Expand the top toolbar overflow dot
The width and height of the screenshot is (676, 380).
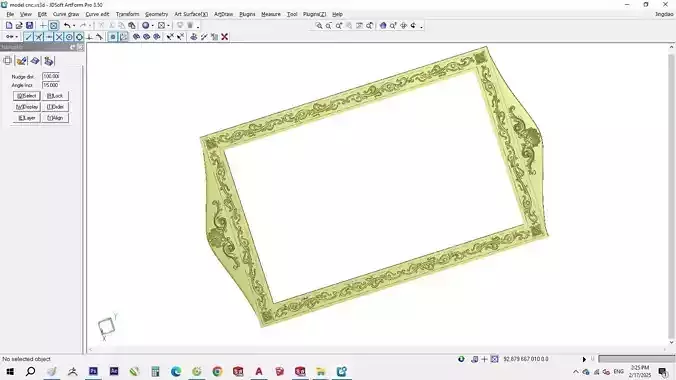click(198, 27)
